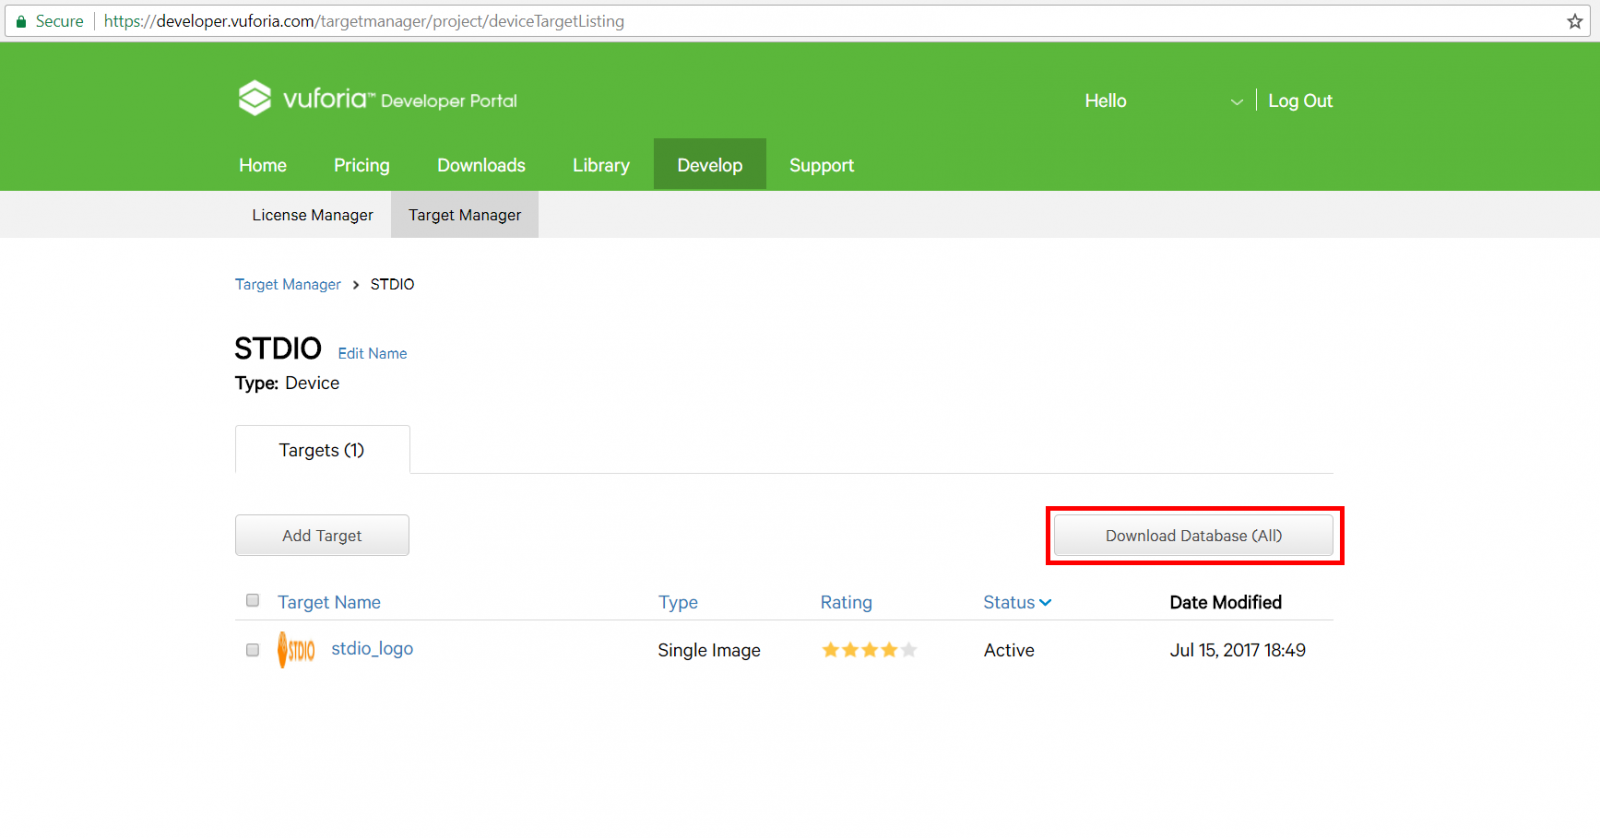1600x838 pixels.
Task: Click the browser address bar URL
Action: [364, 21]
